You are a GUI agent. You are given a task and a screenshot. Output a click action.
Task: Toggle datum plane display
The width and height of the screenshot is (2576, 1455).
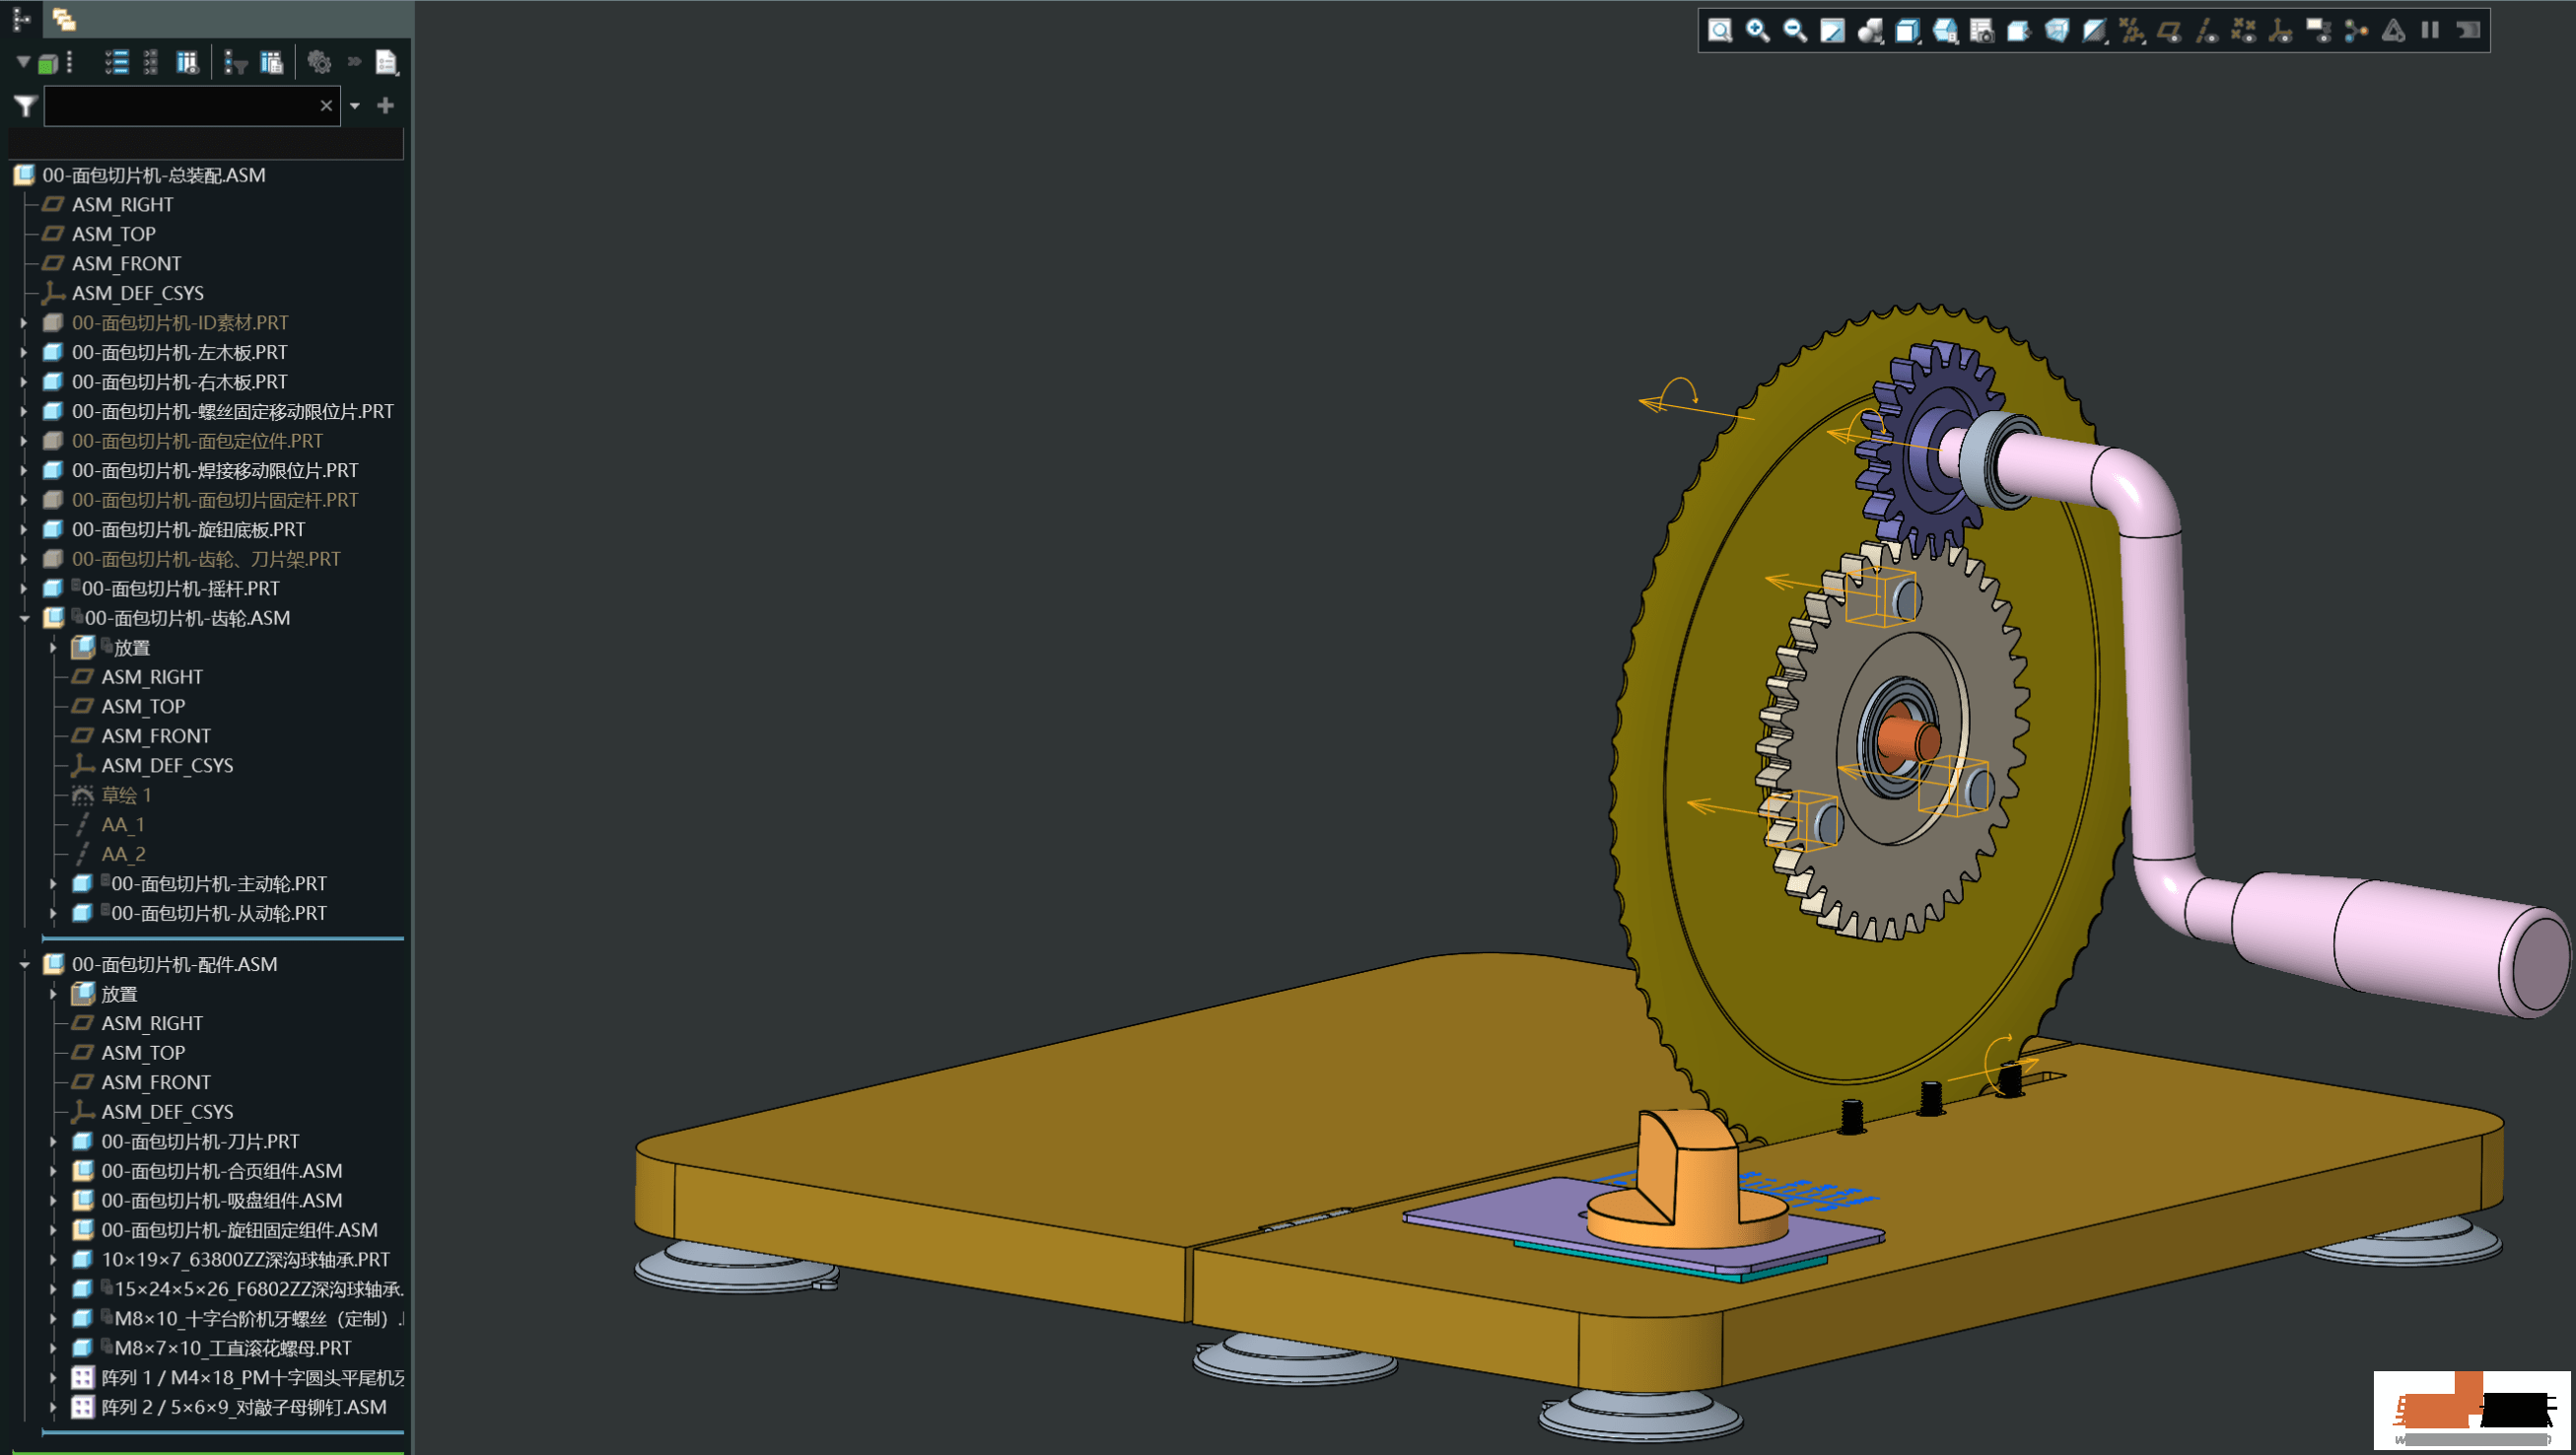click(x=2169, y=31)
